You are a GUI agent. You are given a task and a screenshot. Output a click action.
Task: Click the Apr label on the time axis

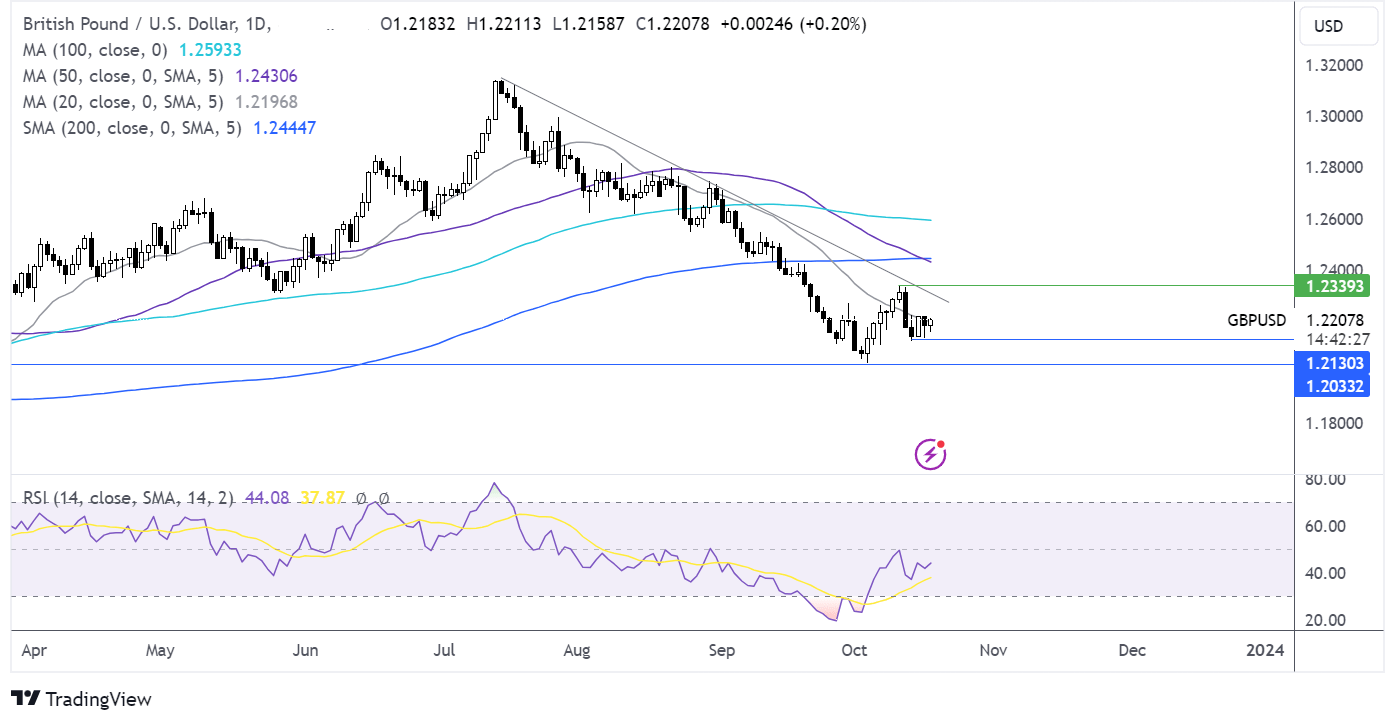(34, 650)
